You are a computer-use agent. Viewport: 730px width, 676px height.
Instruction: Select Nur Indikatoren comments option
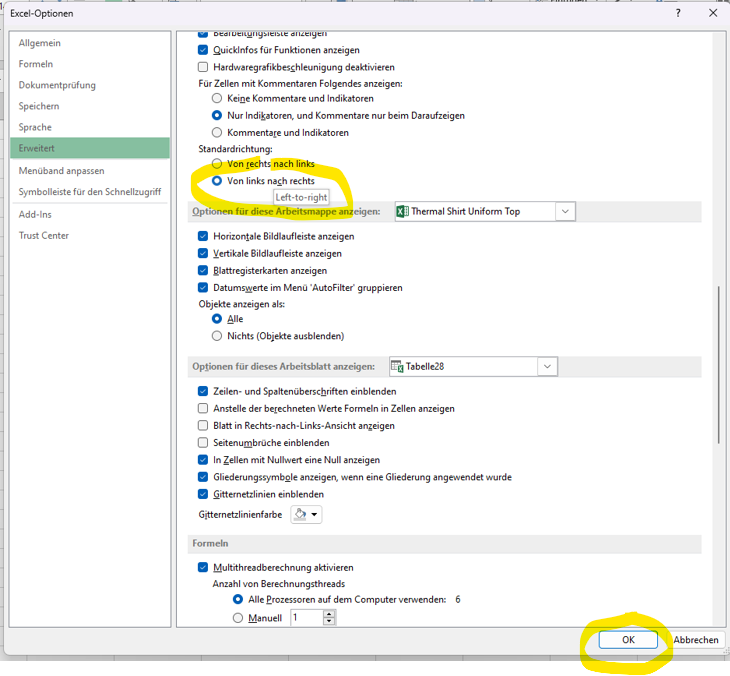tap(217, 115)
